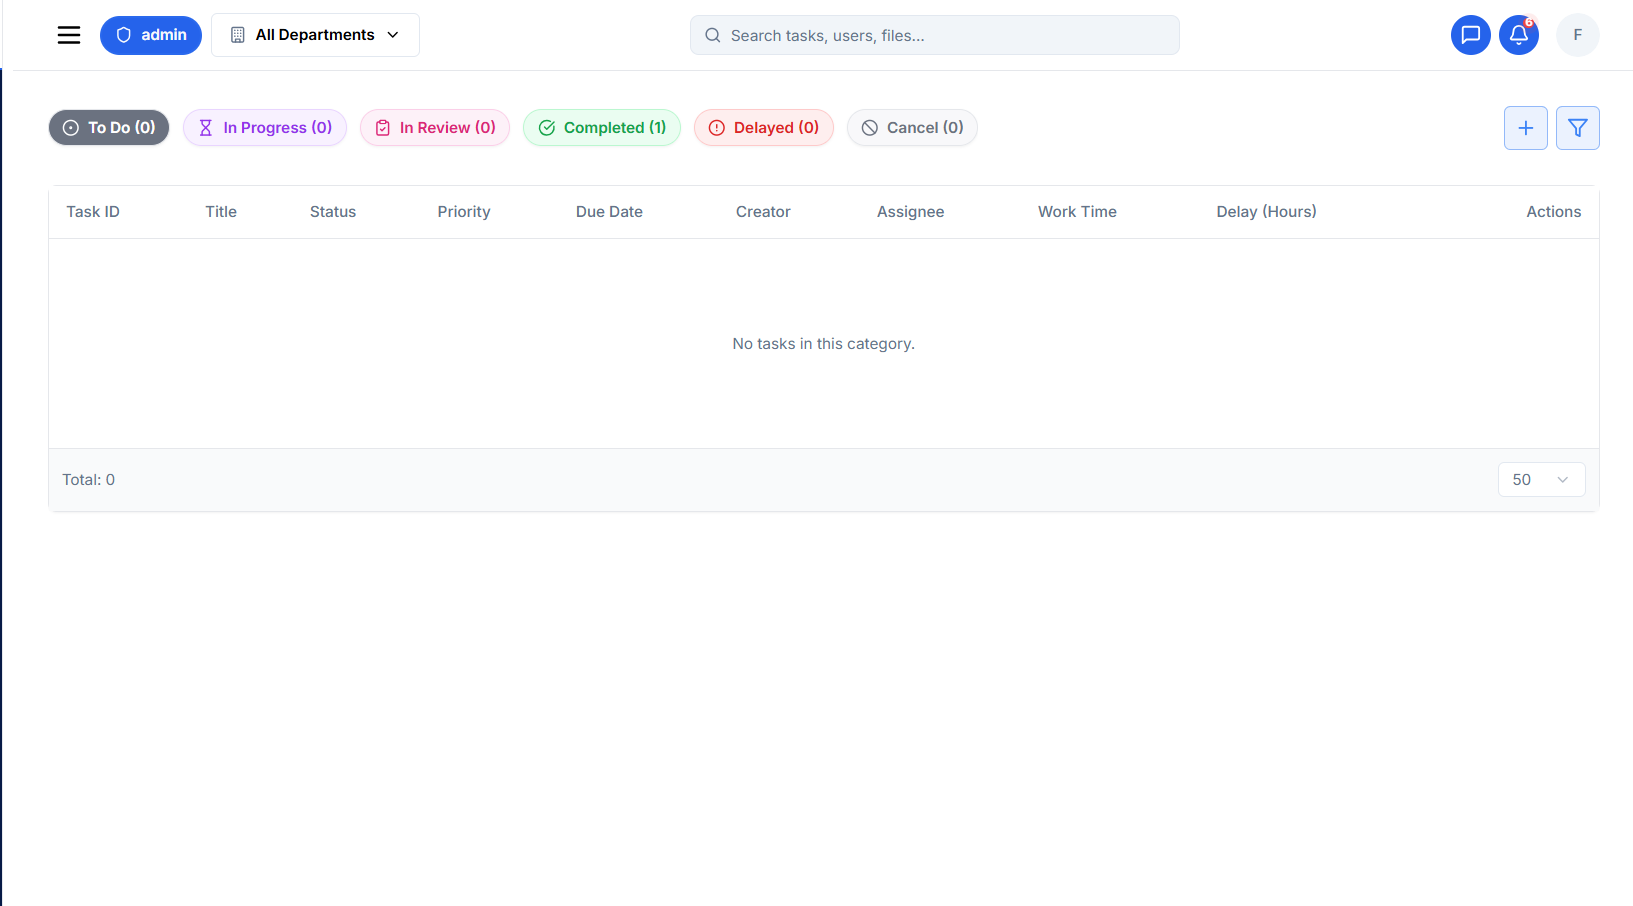Click the plus icon to add task
The width and height of the screenshot is (1633, 906).
1525,128
